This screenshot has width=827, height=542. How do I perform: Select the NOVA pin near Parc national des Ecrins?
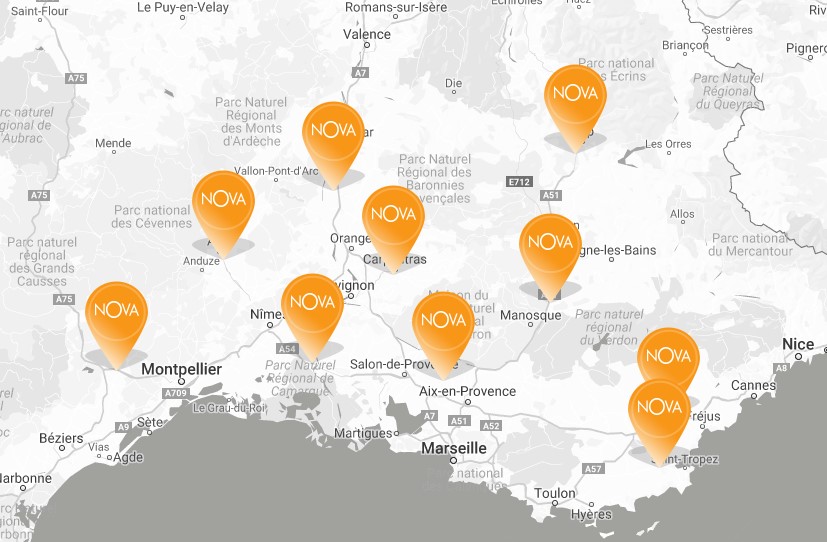[574, 94]
